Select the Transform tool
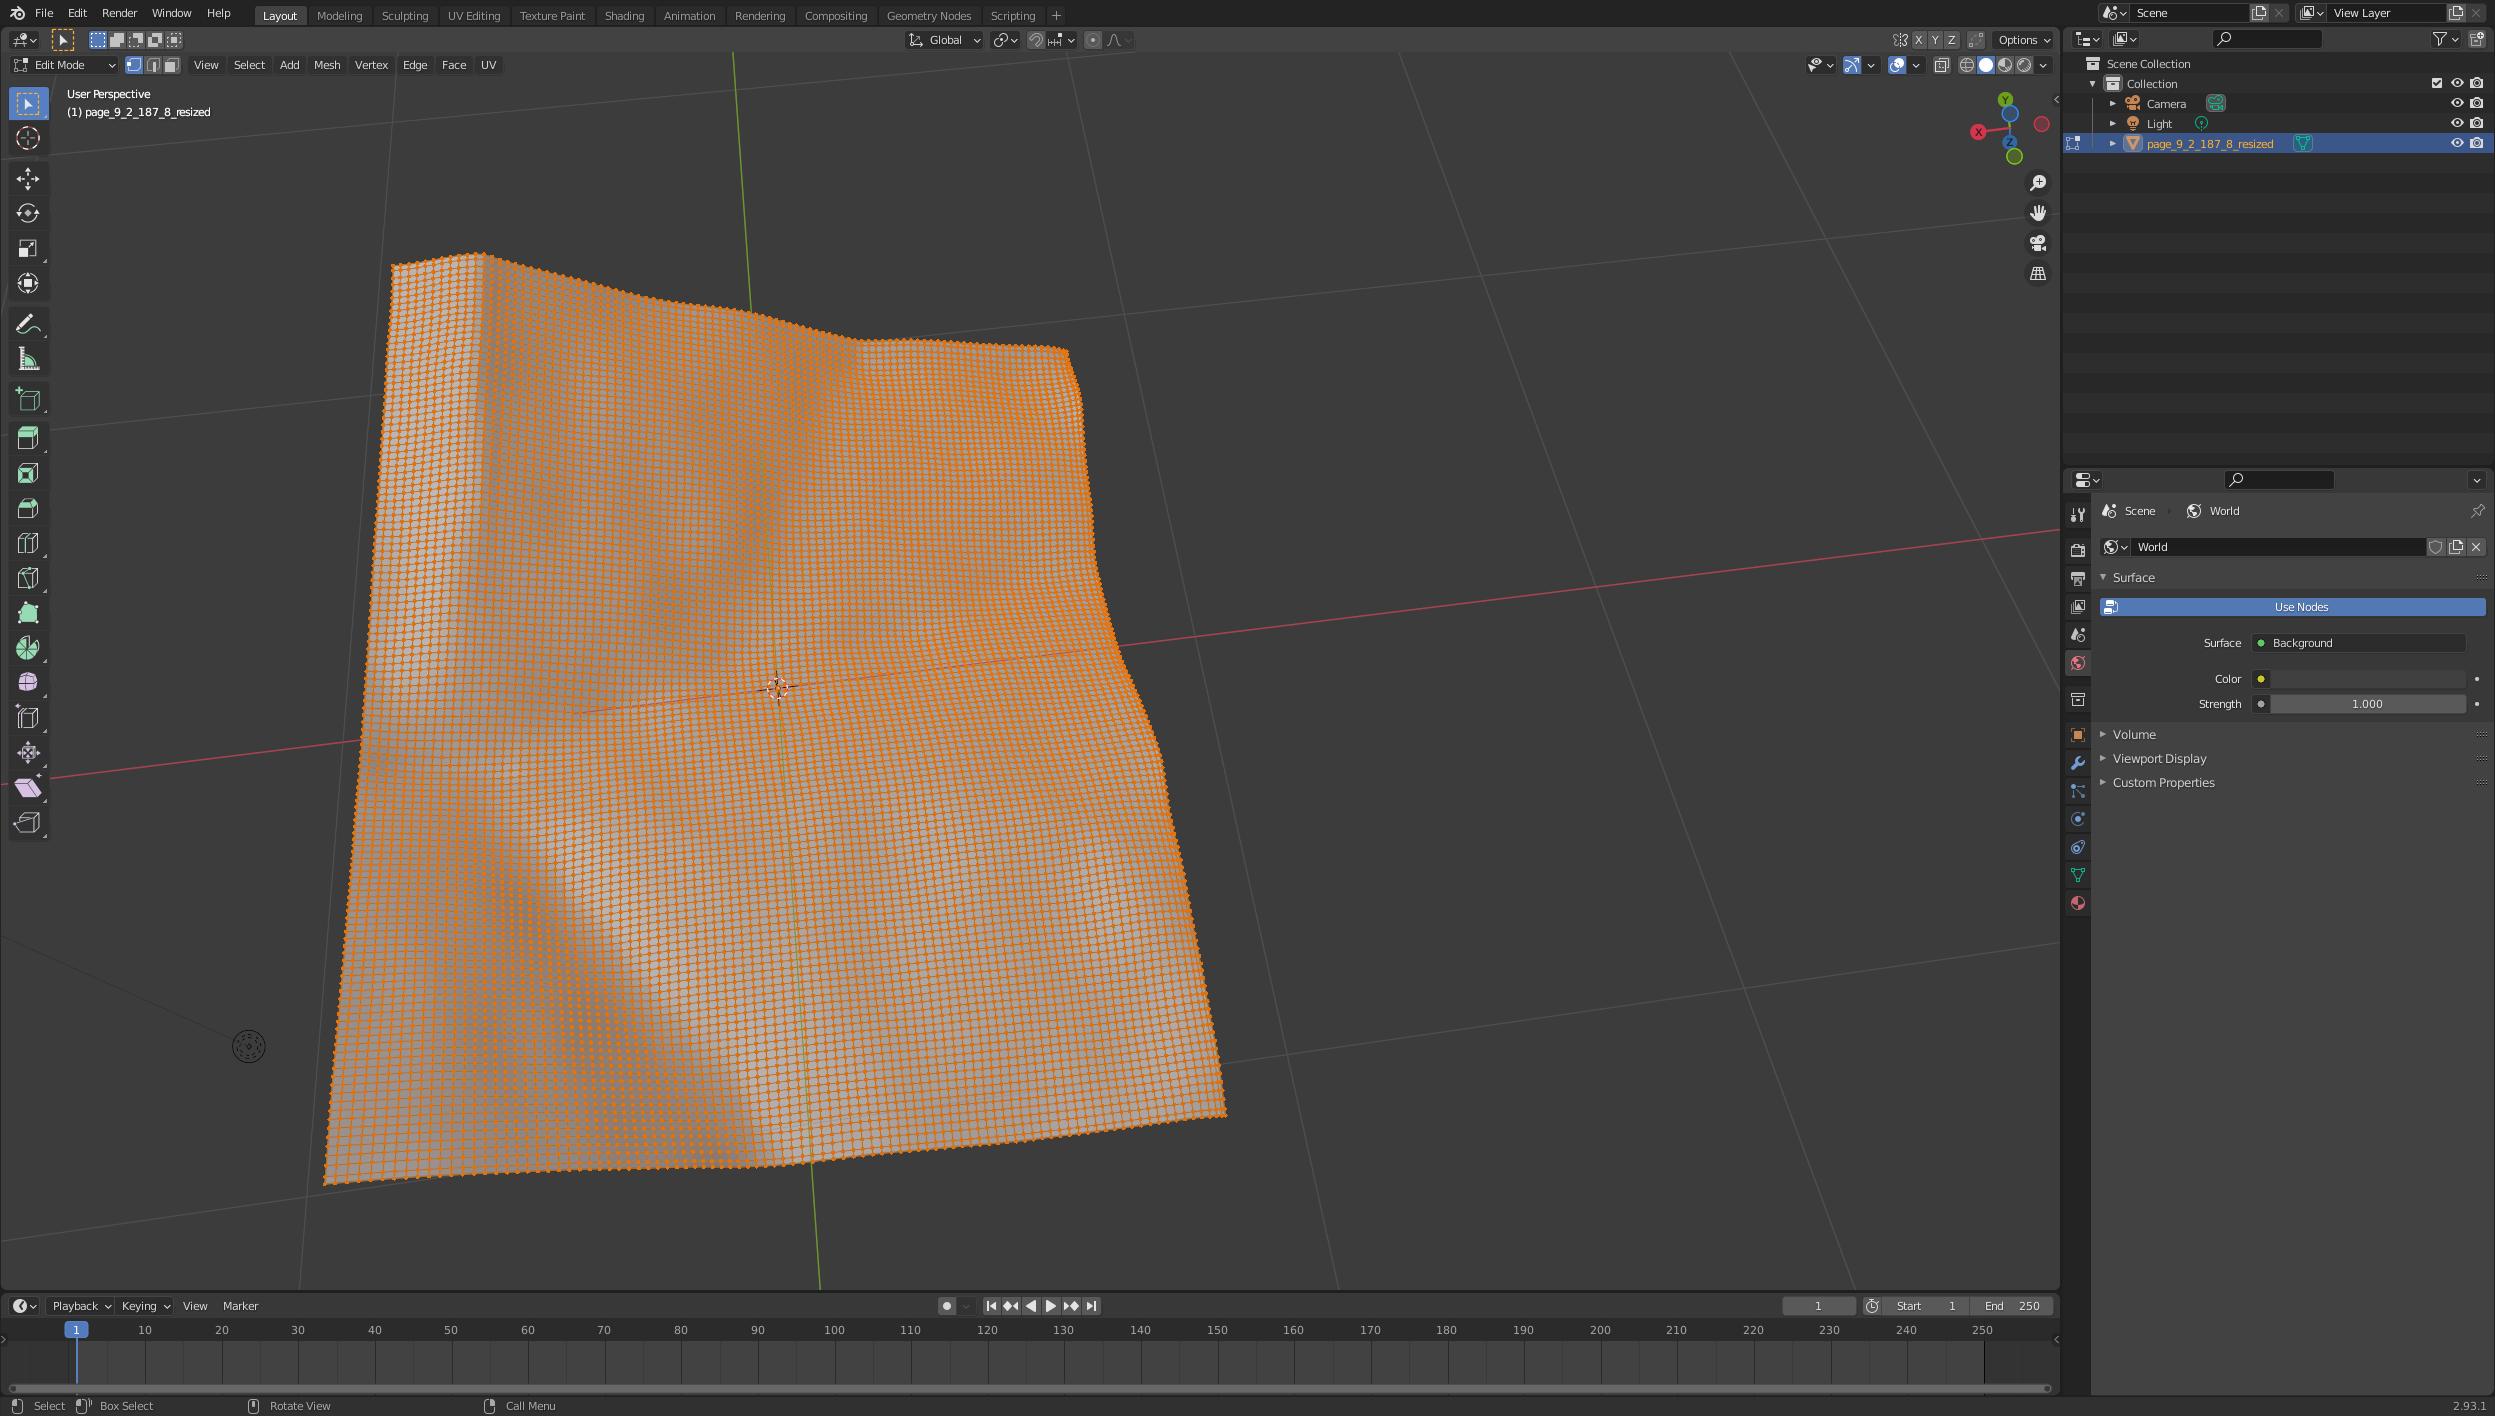 click(x=28, y=284)
